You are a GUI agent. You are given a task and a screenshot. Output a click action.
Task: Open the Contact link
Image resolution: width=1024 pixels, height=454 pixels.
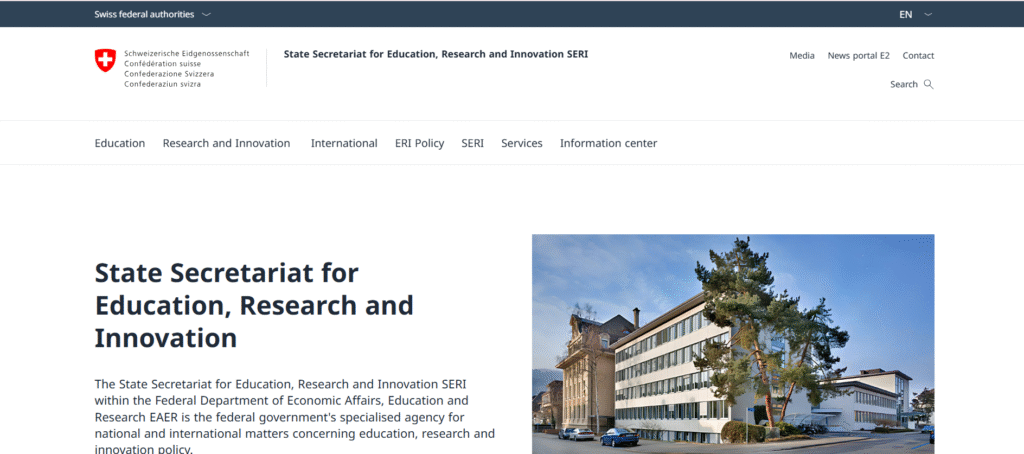(918, 56)
